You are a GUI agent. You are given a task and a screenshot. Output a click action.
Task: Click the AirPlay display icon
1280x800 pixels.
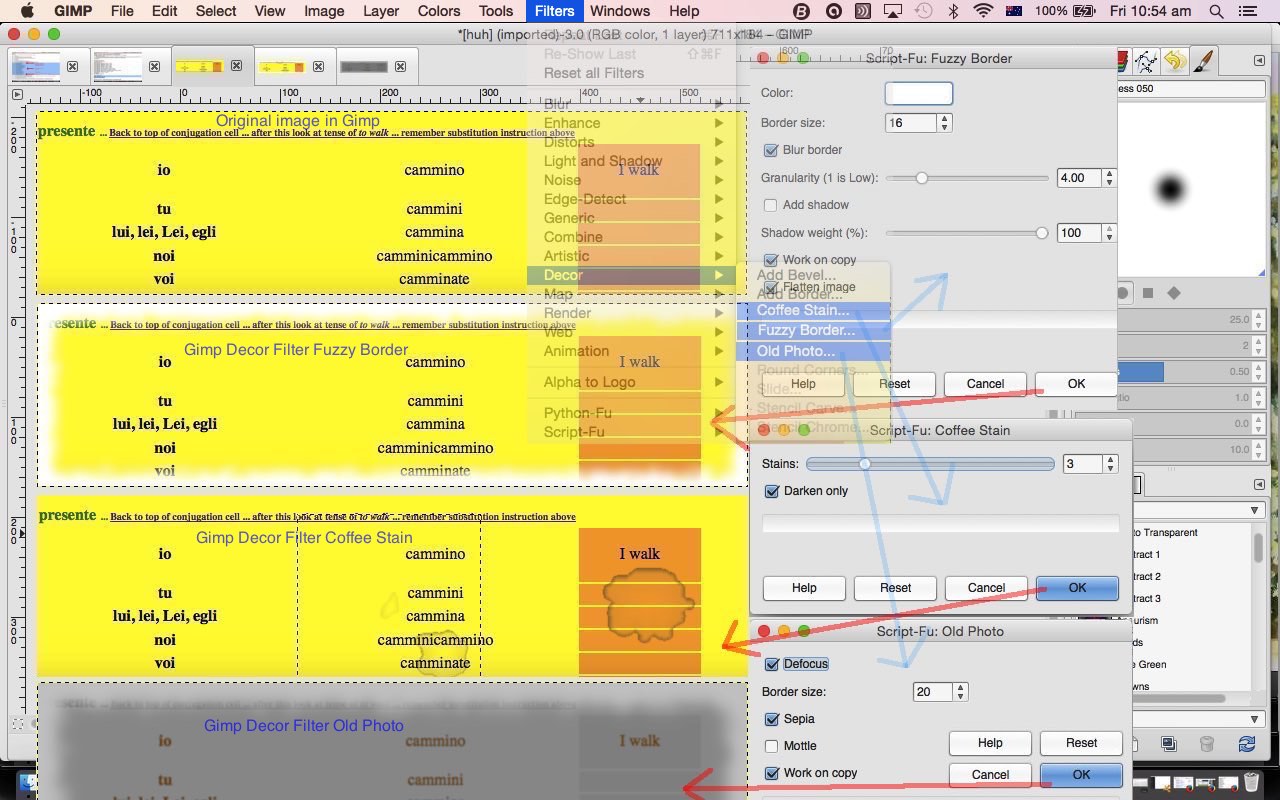pos(892,11)
